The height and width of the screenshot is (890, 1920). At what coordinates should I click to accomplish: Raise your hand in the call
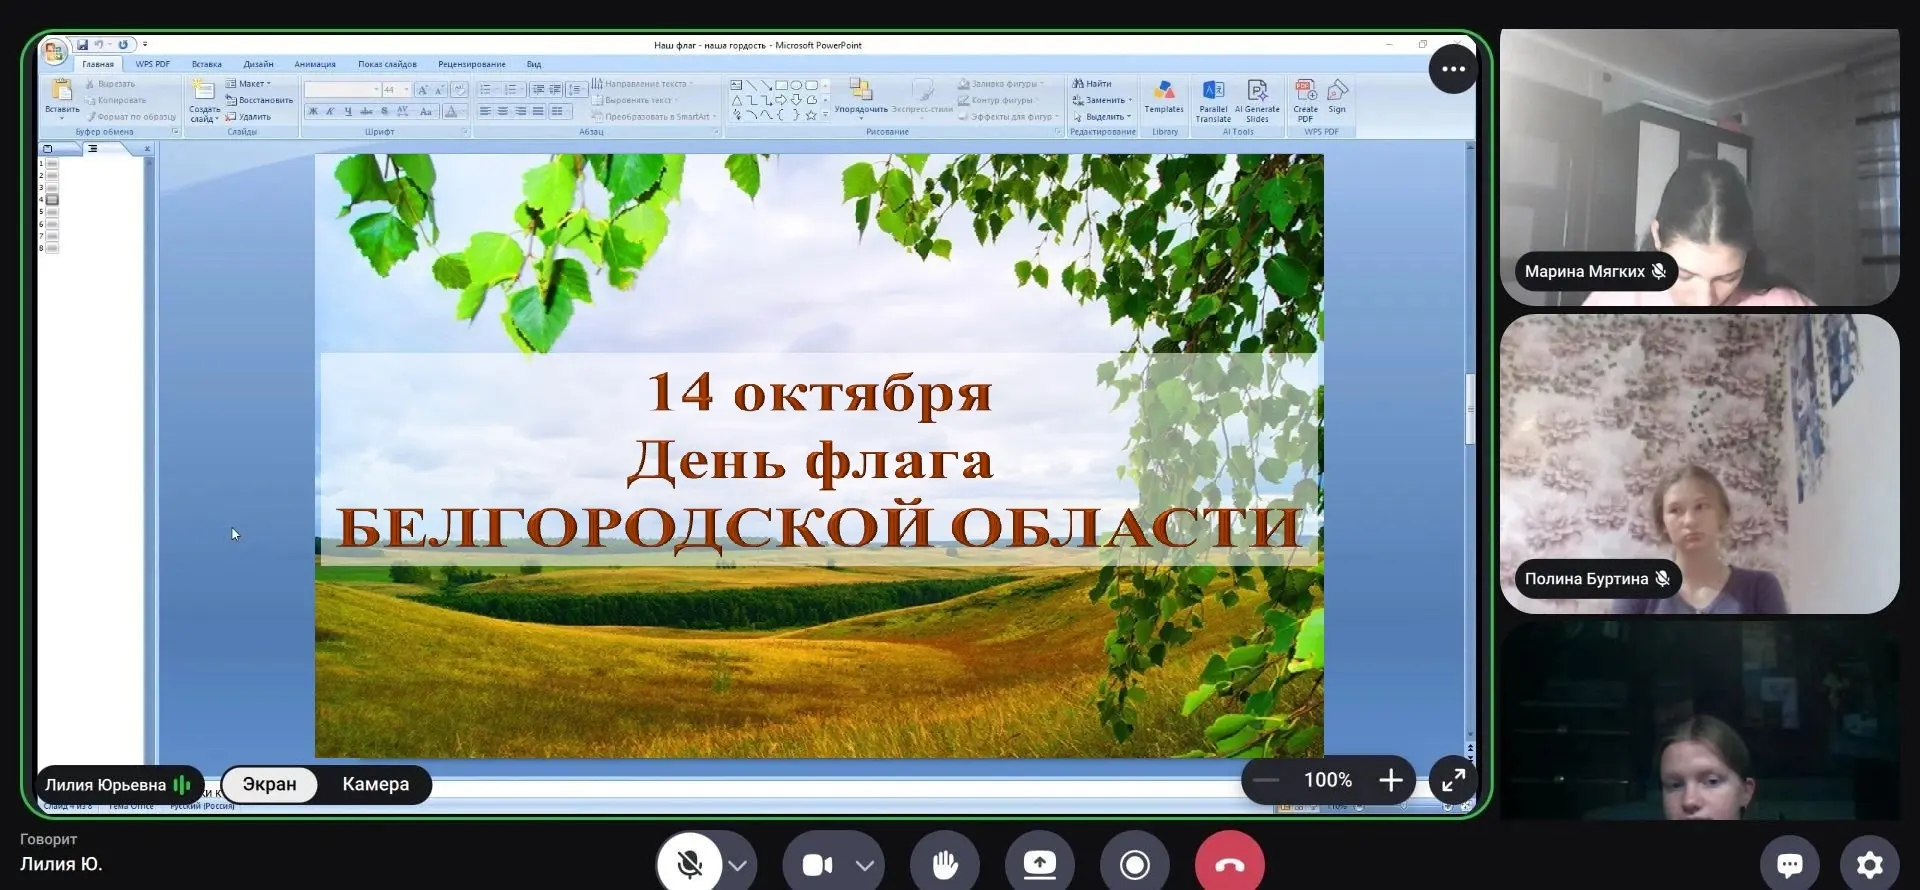(945, 864)
